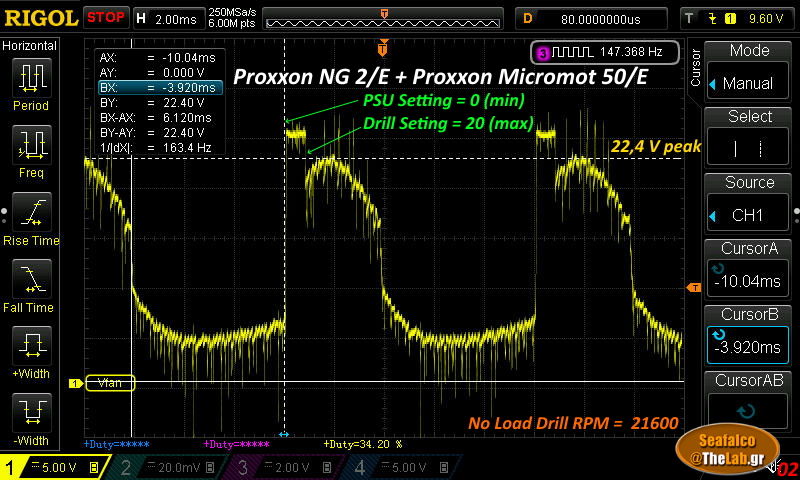The image size is (800, 480).
Task: Click the trigger level 9.60 V readout
Action: click(x=766, y=19)
